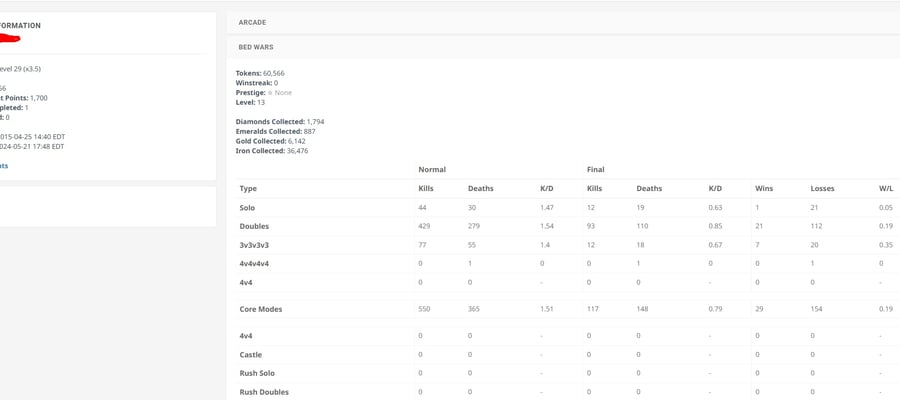Select the Doubles row label

[x=254, y=226]
